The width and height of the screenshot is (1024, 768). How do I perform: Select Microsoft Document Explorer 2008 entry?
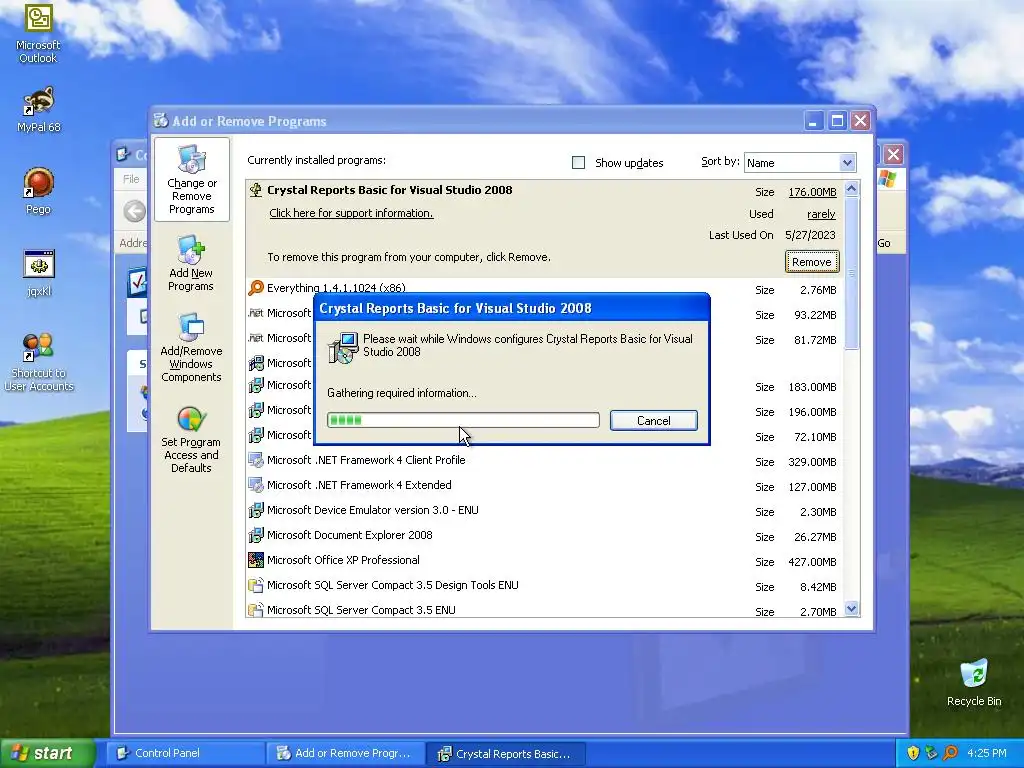pos(545,536)
